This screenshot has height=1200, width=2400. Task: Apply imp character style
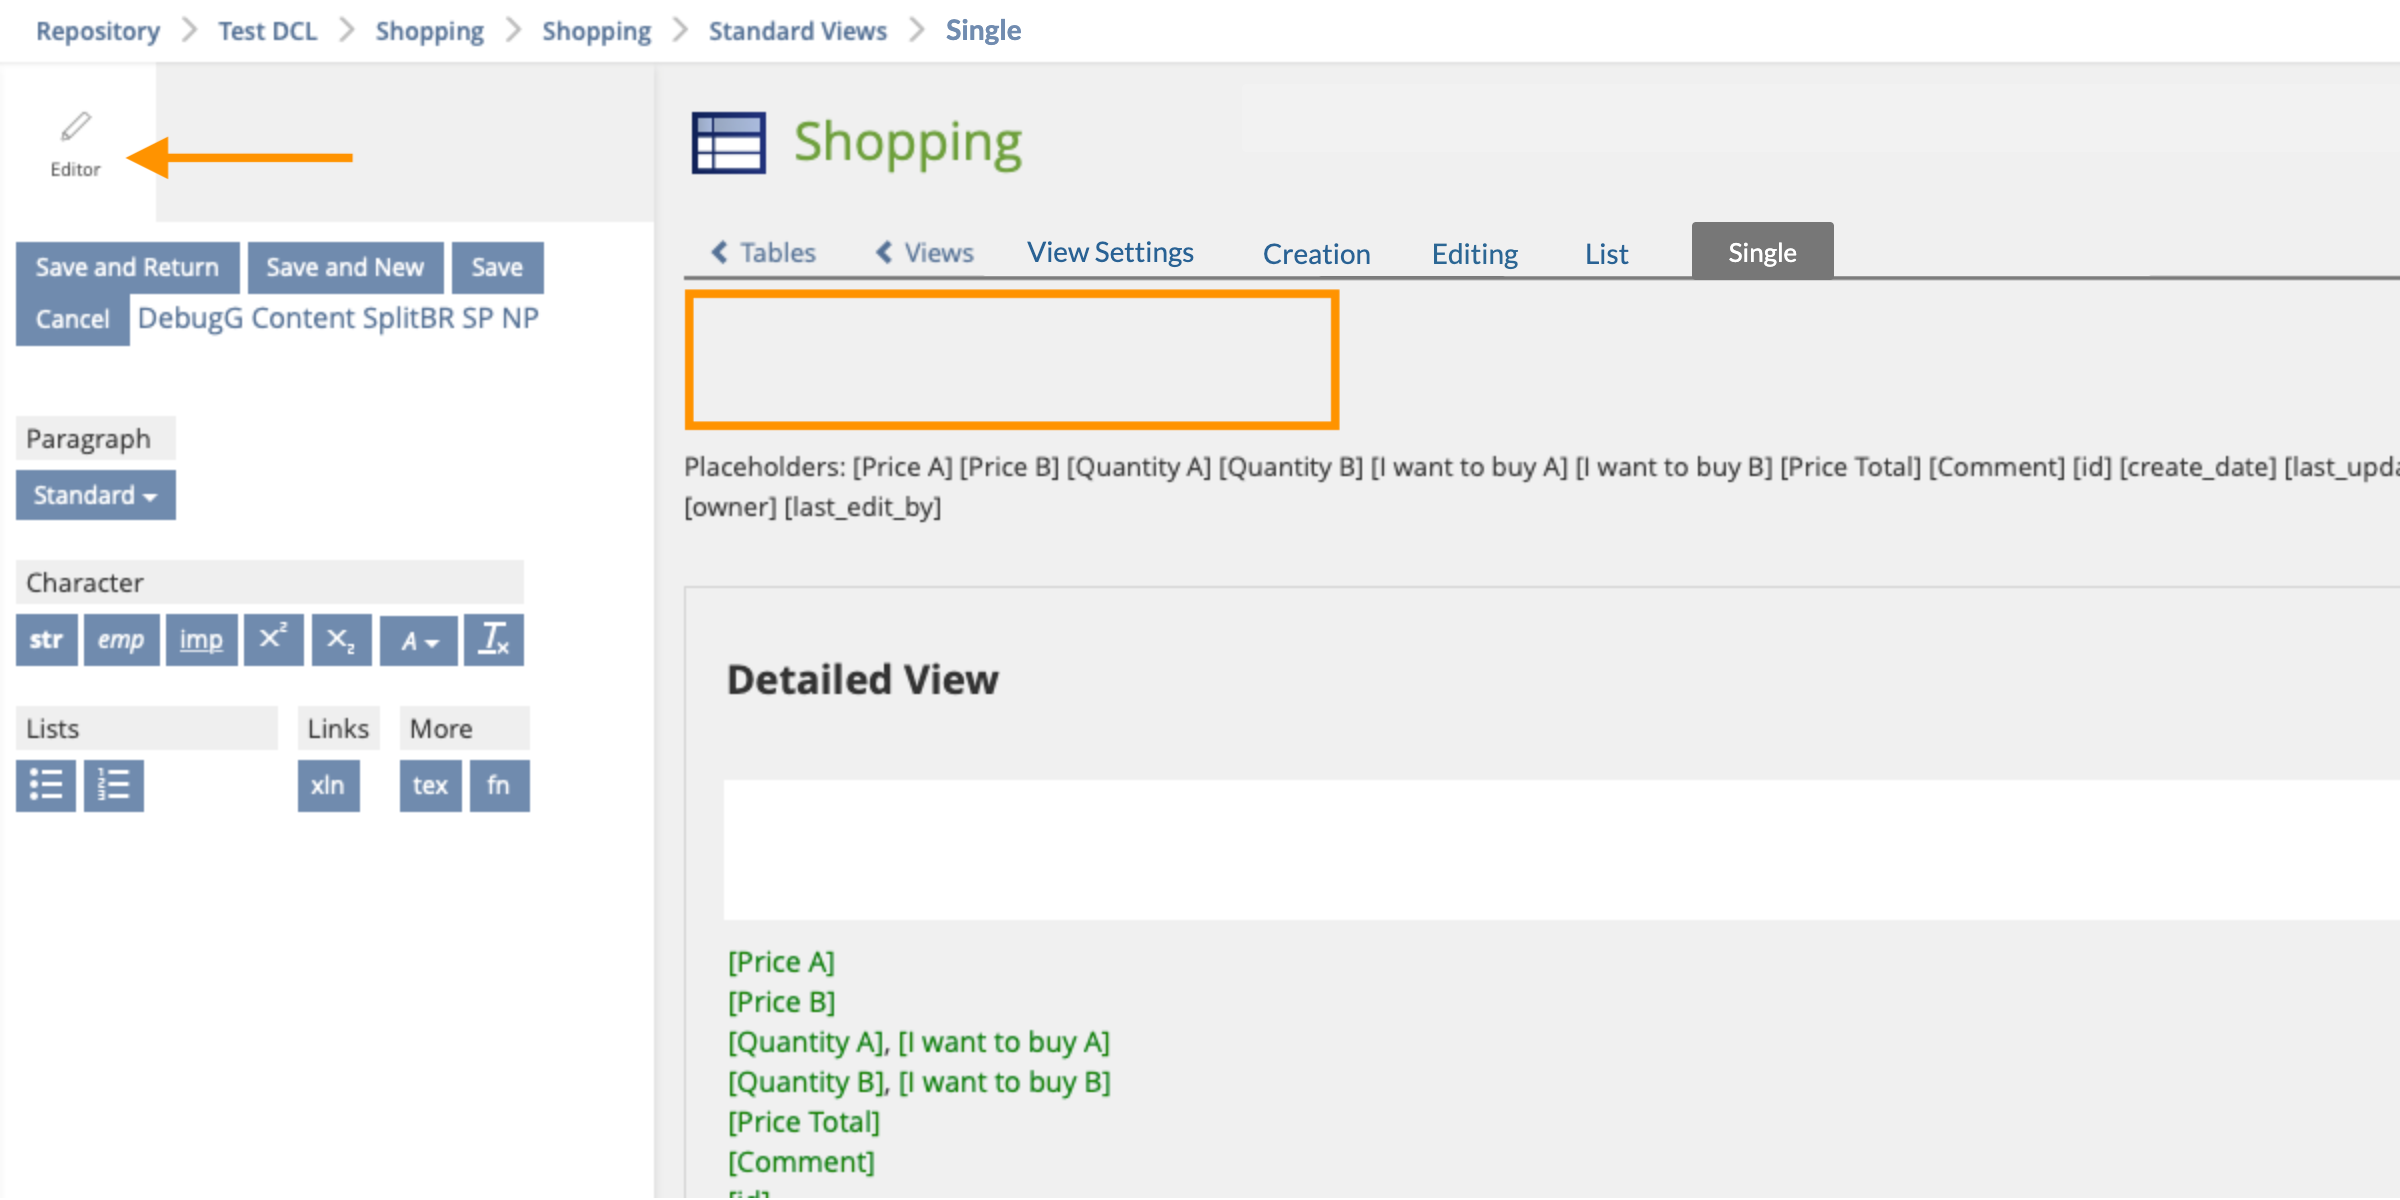pos(201,640)
